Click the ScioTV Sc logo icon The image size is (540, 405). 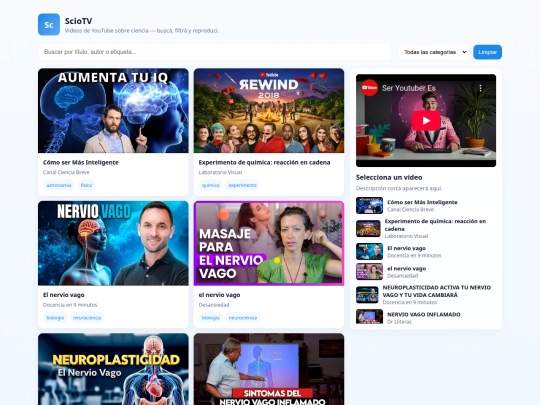(49, 24)
